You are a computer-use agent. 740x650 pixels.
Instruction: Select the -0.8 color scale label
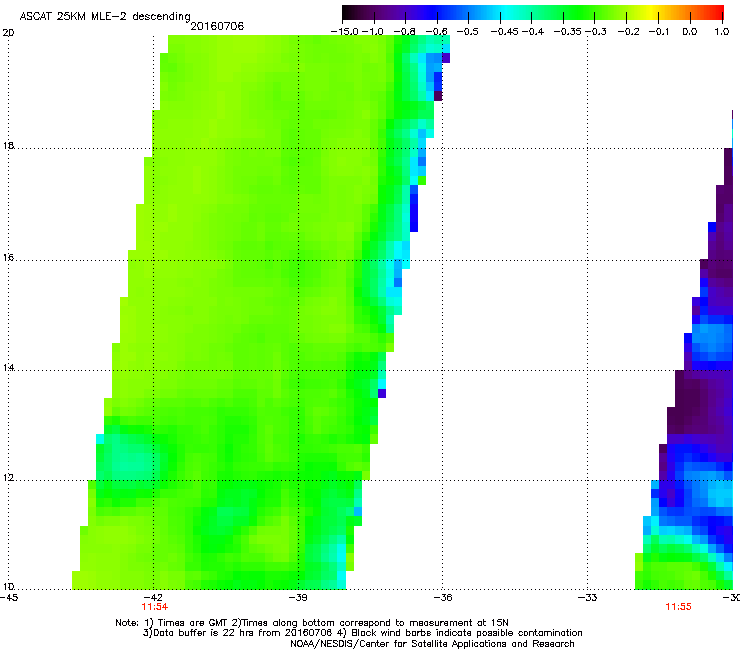[x=404, y=32]
